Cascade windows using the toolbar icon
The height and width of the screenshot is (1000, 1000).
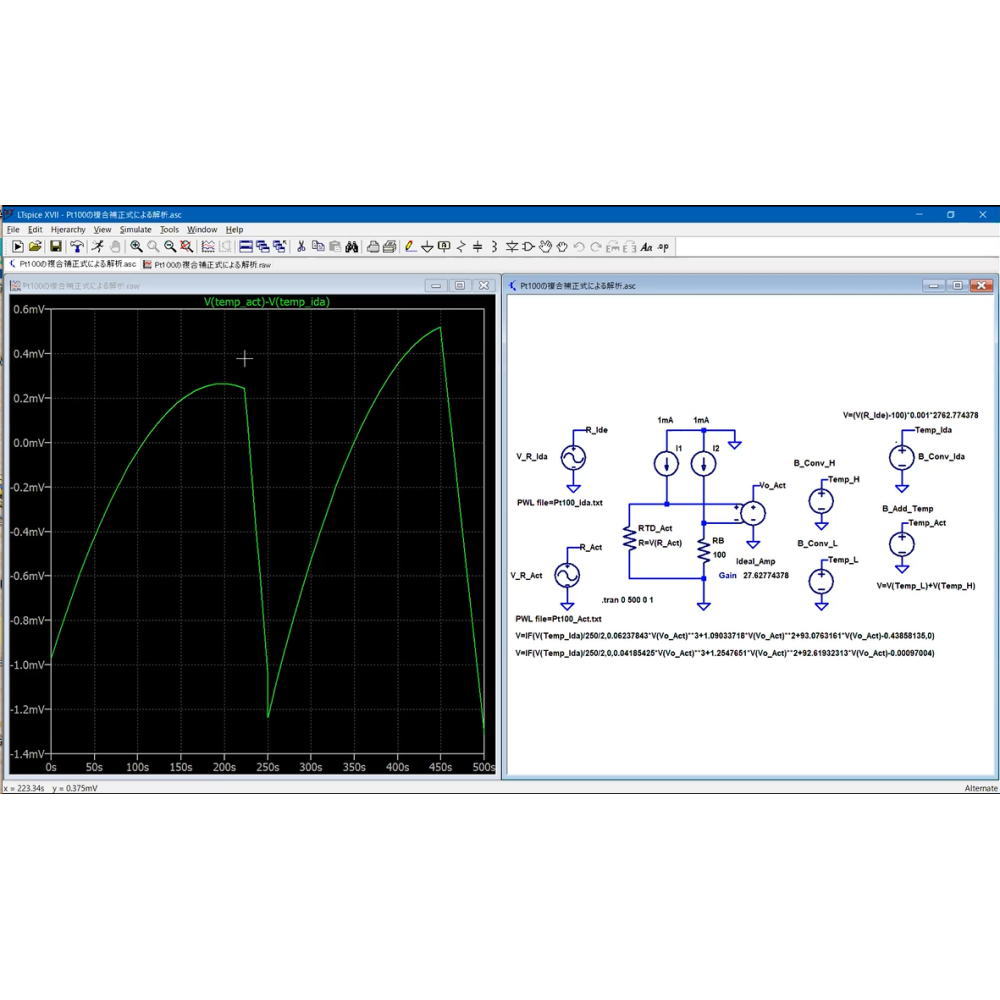tap(262, 246)
